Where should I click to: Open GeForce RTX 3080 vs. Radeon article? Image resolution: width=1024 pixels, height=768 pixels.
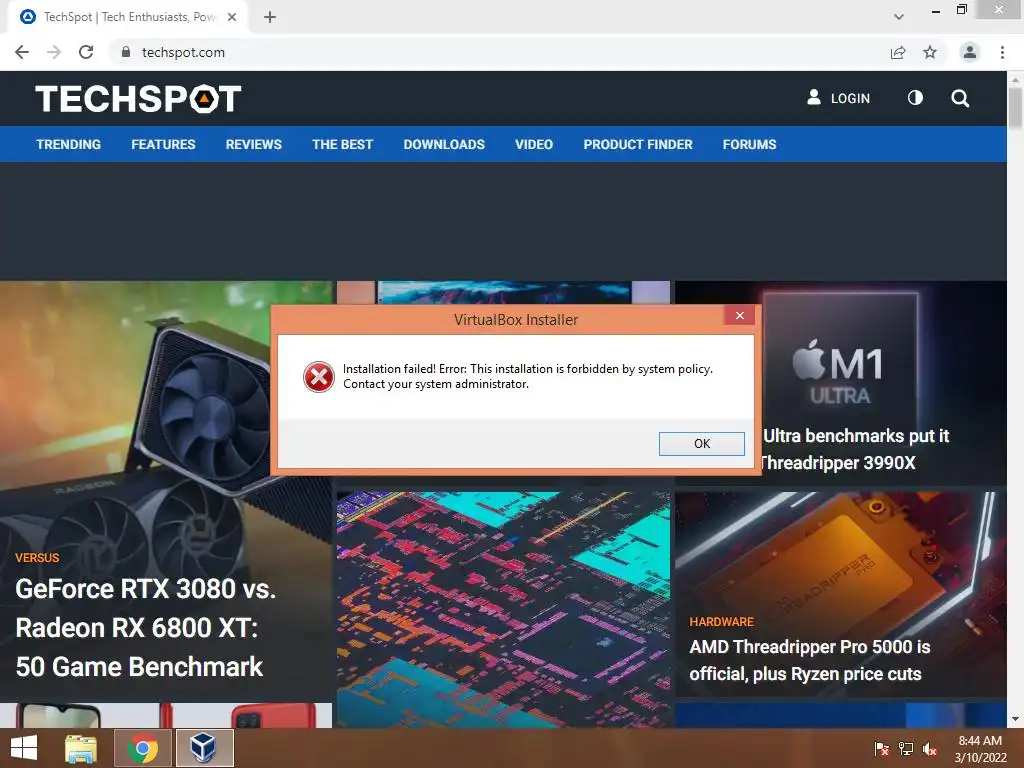pos(146,628)
